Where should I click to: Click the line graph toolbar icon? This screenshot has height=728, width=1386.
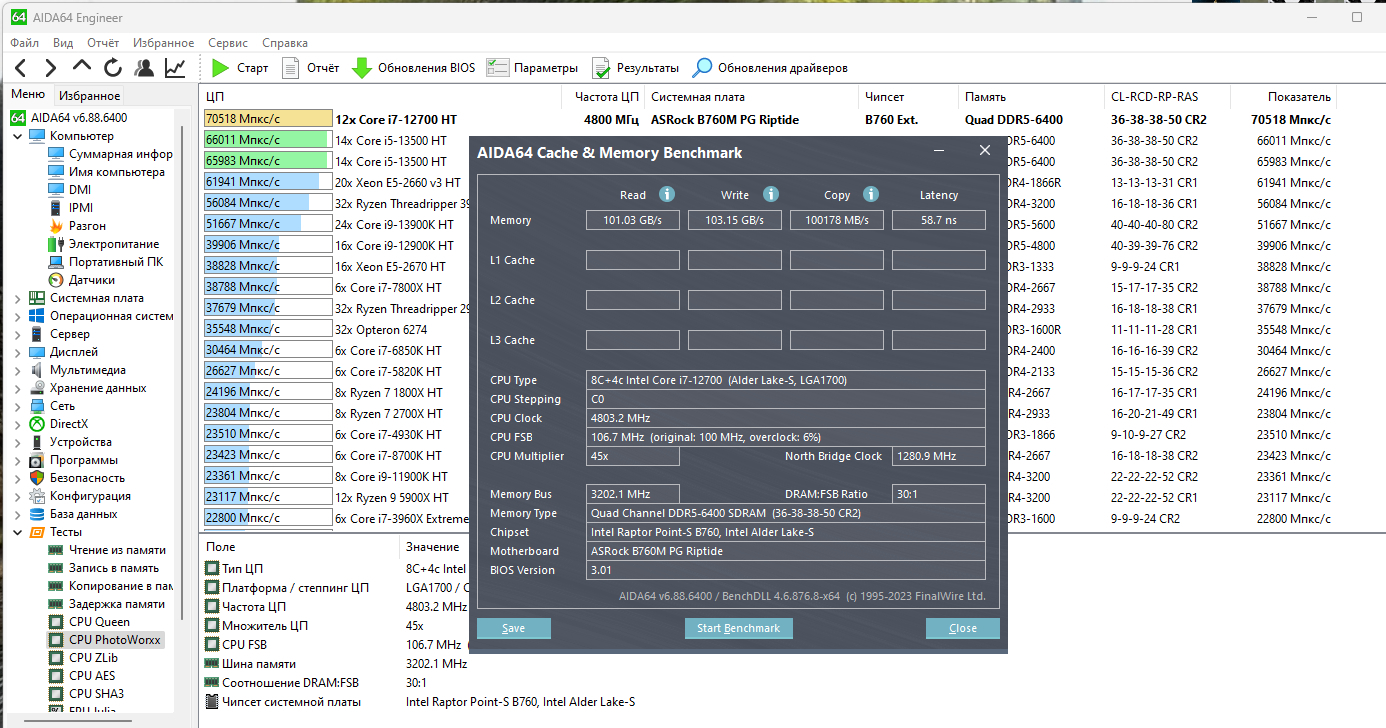(175, 68)
